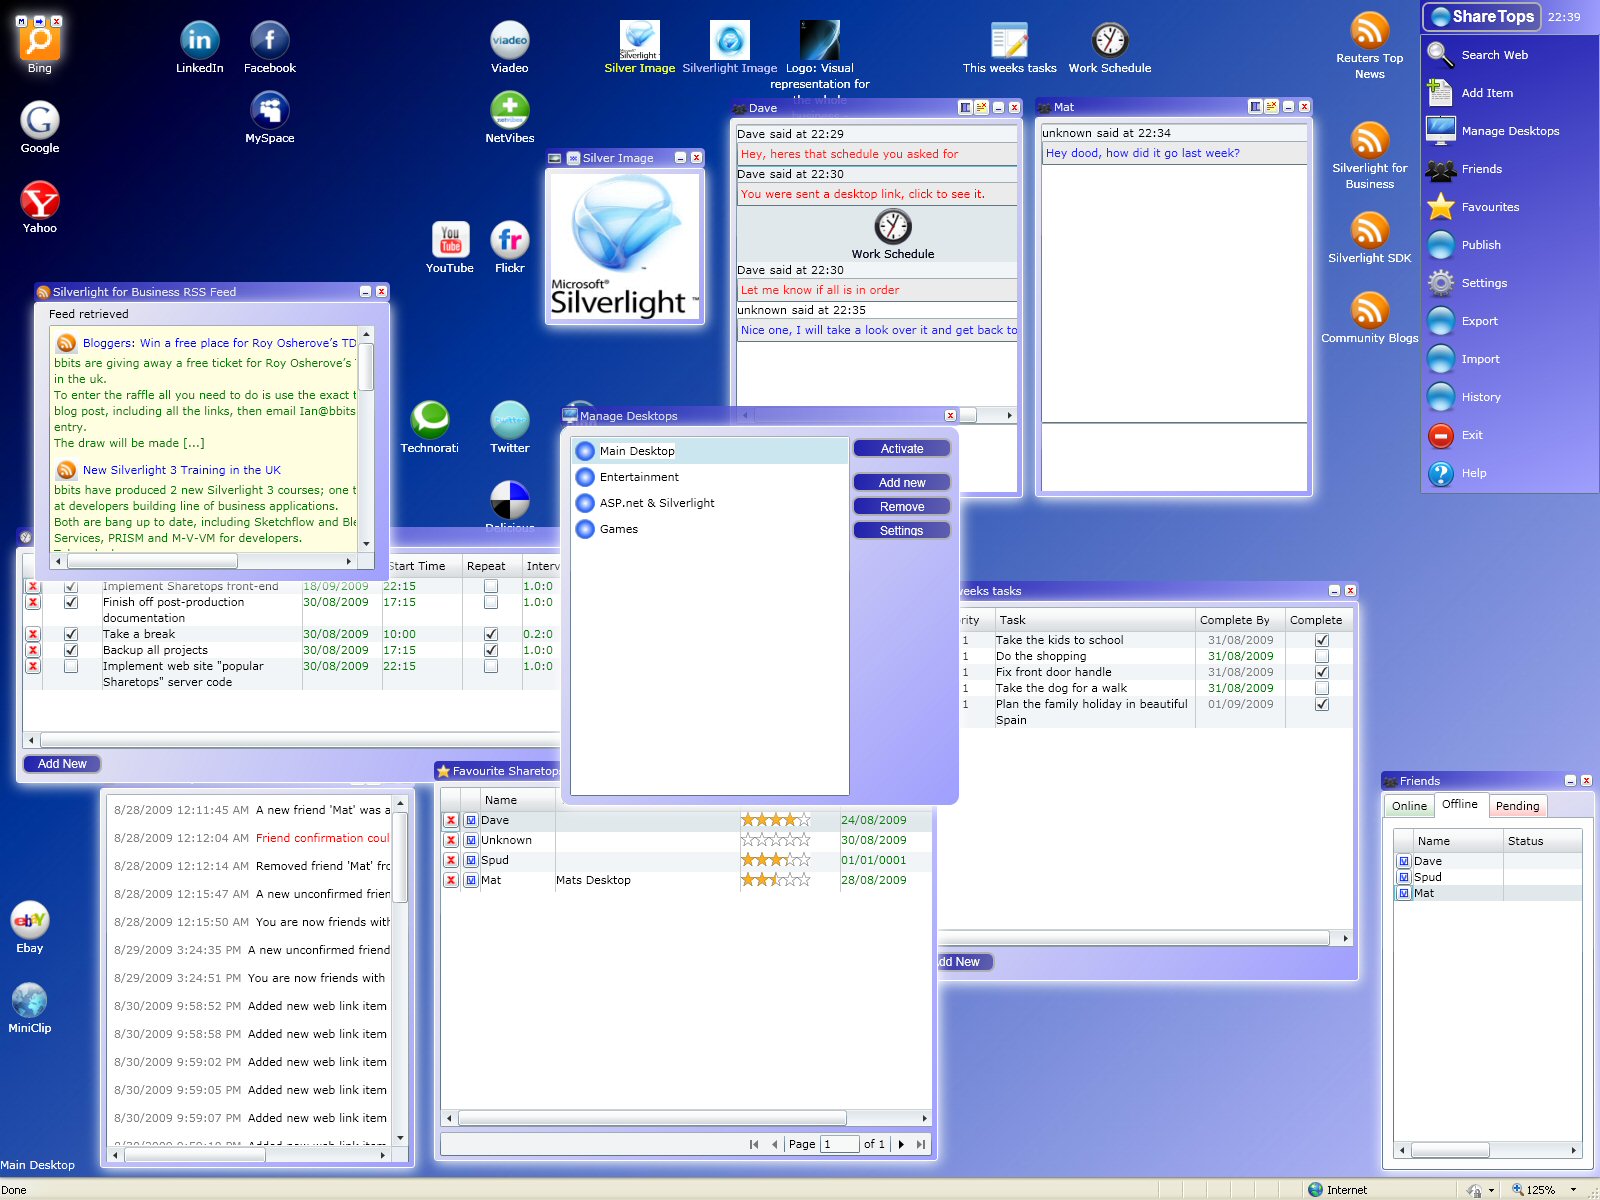The image size is (1600, 1200).
Task: Switch to Pending tab in Friends window
Action: [1517, 806]
